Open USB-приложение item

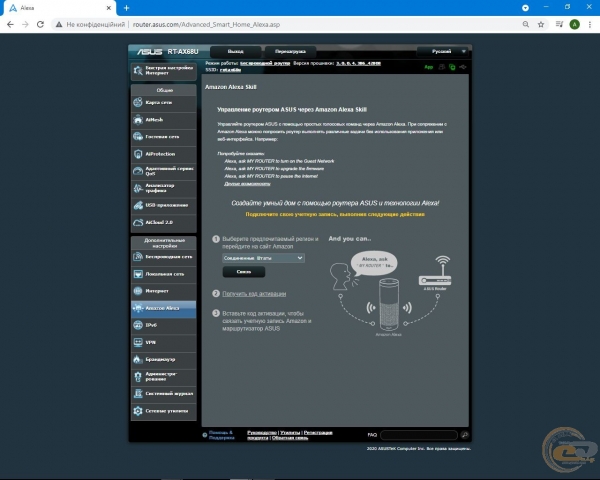point(164,205)
